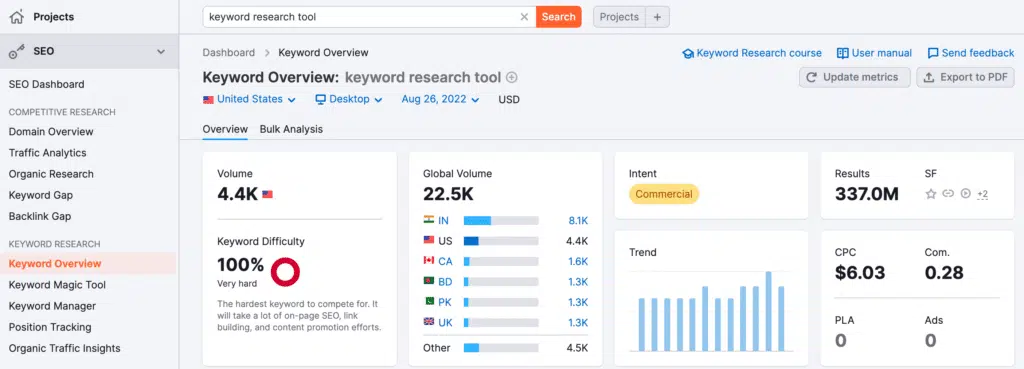
Task: Collapse the SEO sidebar section
Action: point(161,52)
